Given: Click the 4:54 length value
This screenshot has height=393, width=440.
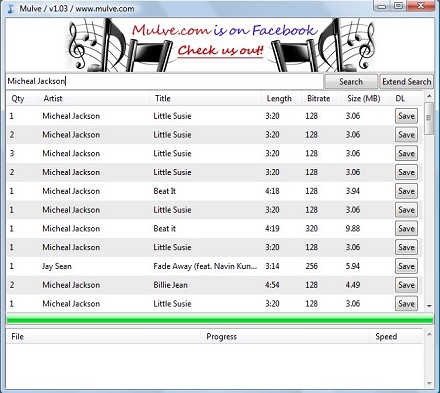Looking at the screenshot, I should 272,285.
